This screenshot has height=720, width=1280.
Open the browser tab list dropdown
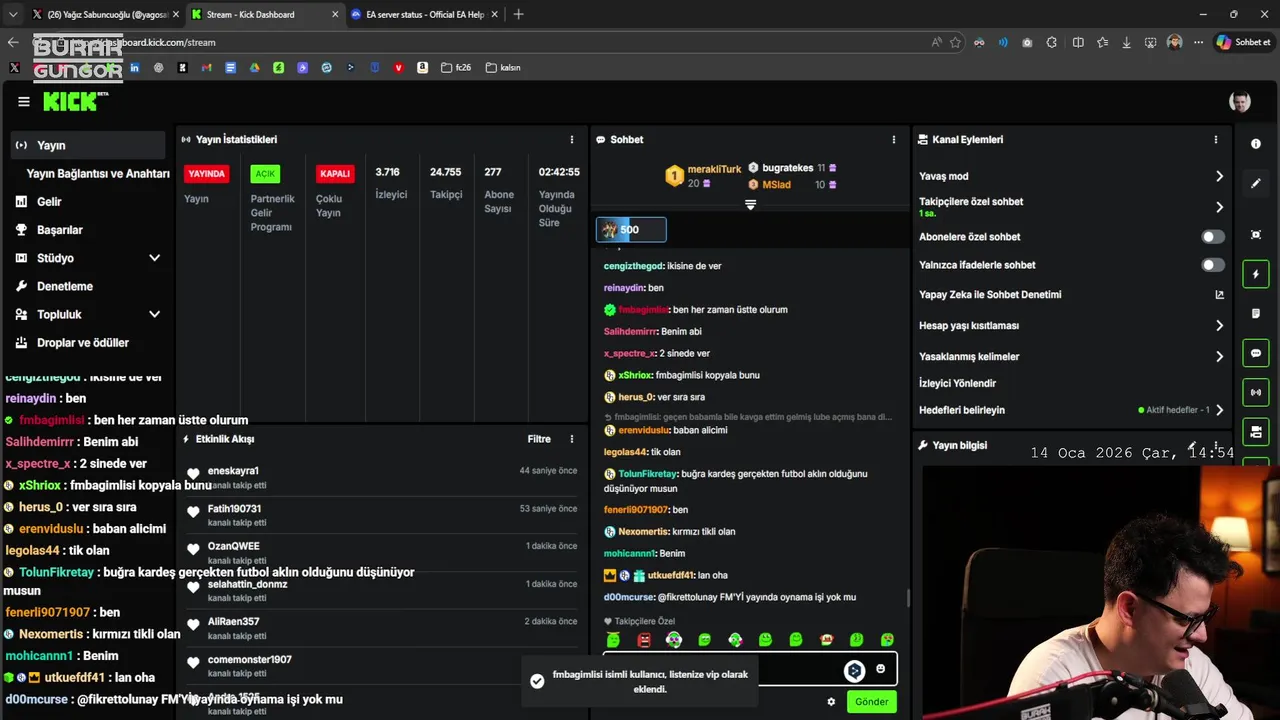pos(12,14)
